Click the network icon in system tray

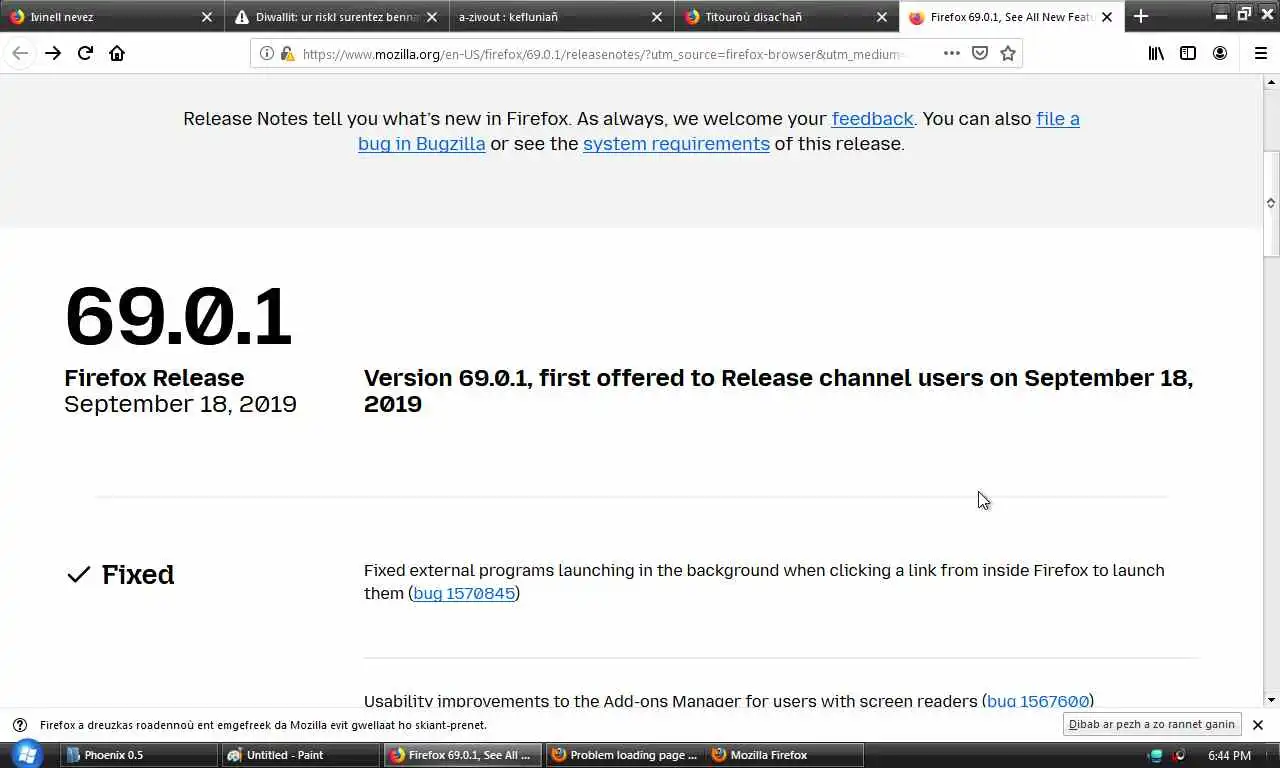click(x=1156, y=756)
